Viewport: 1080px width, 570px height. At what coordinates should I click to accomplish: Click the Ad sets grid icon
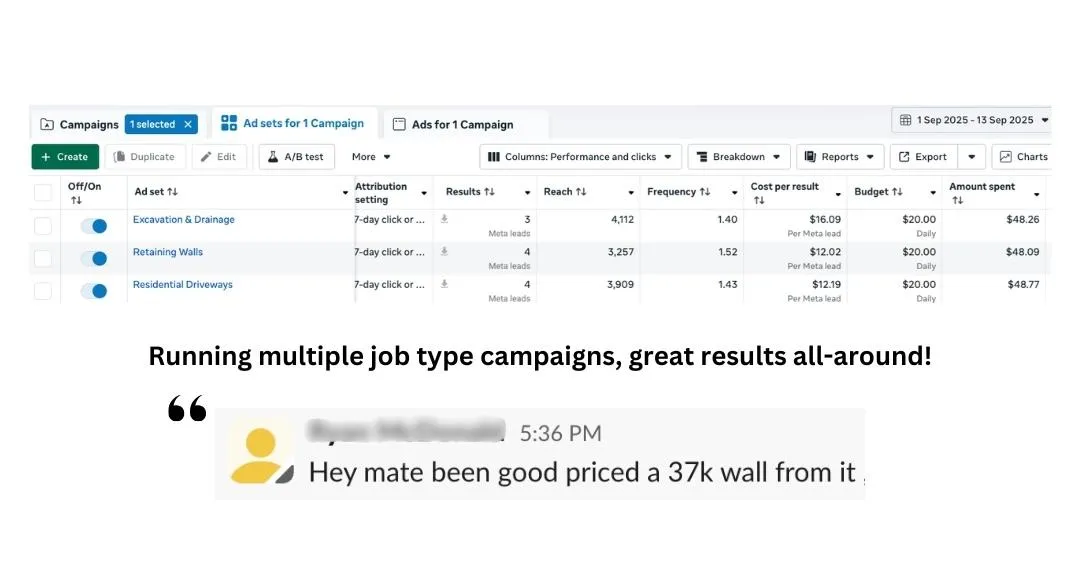[x=229, y=123]
